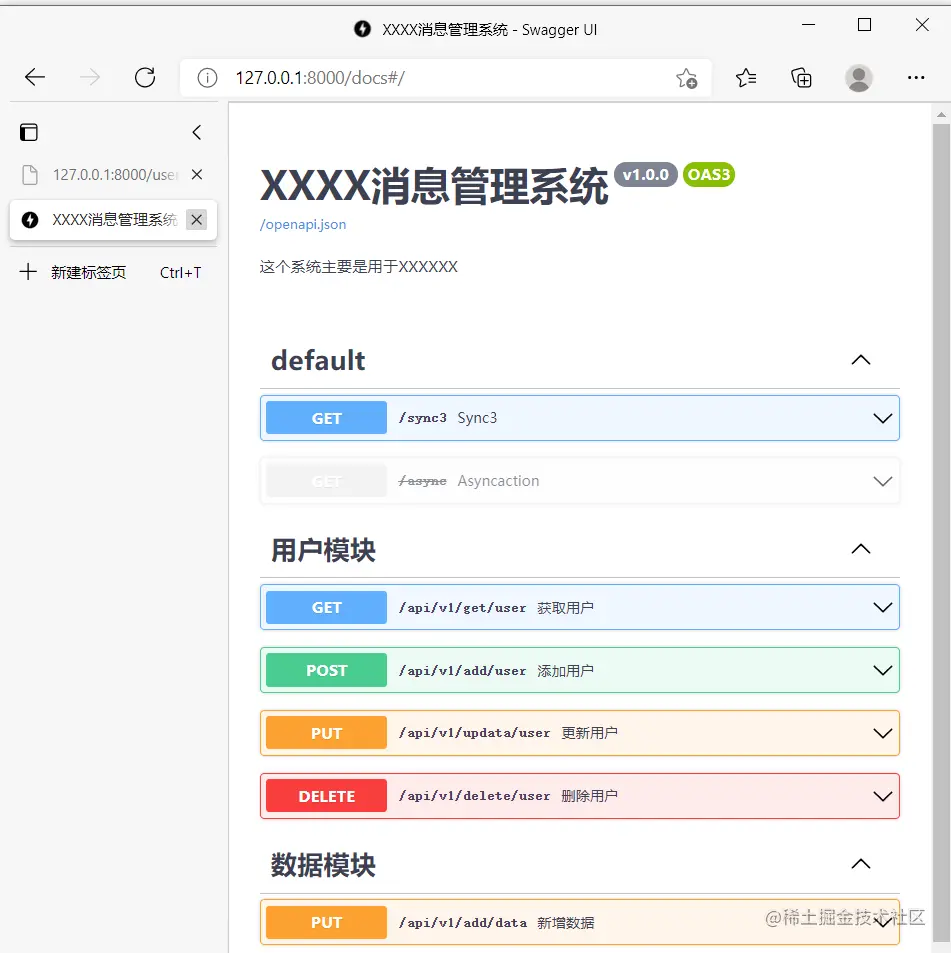951x953 pixels.
Task: Minimize the browser window
Action: point(808,25)
